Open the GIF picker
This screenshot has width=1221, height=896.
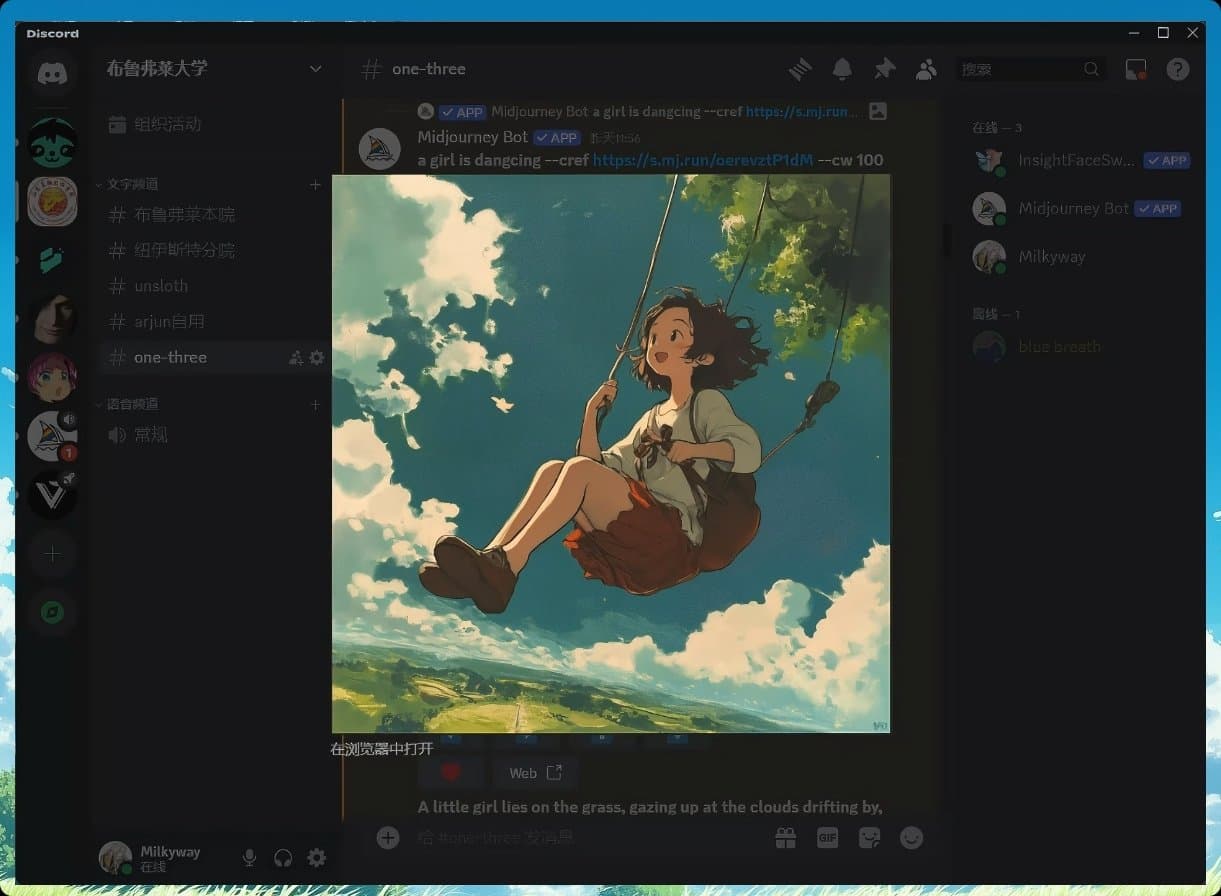[828, 838]
